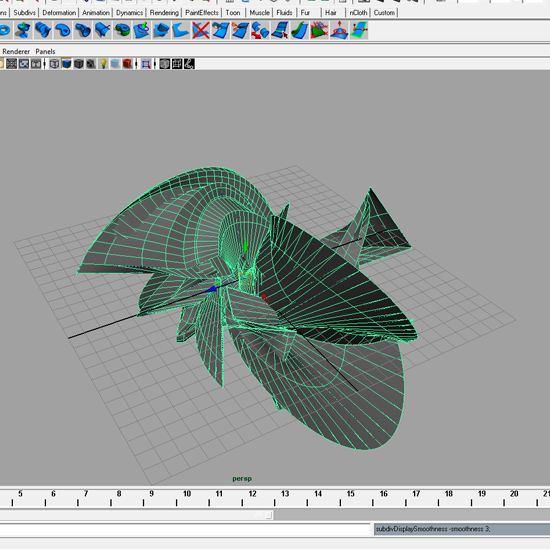Open the Toon shelf tab
550x550 pixels.
click(233, 13)
